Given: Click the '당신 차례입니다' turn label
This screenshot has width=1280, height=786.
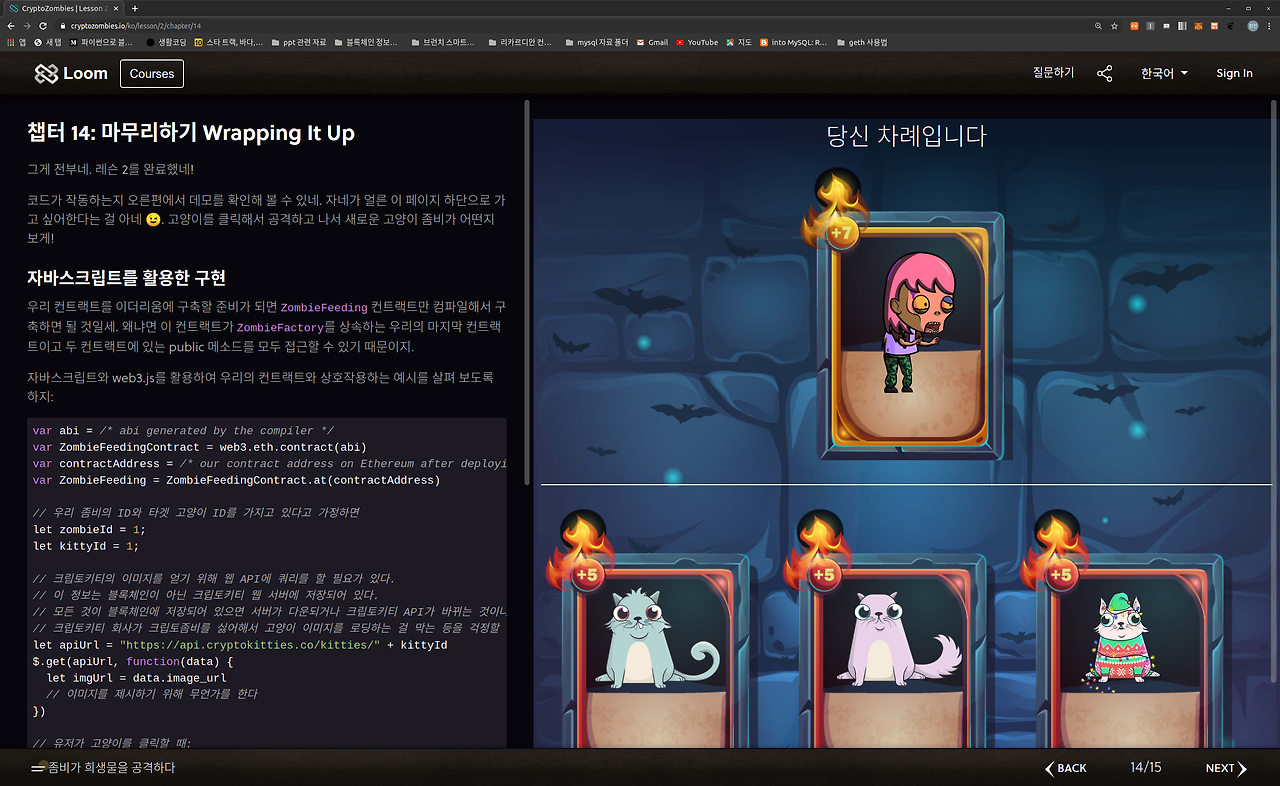Looking at the screenshot, I should [x=907, y=136].
